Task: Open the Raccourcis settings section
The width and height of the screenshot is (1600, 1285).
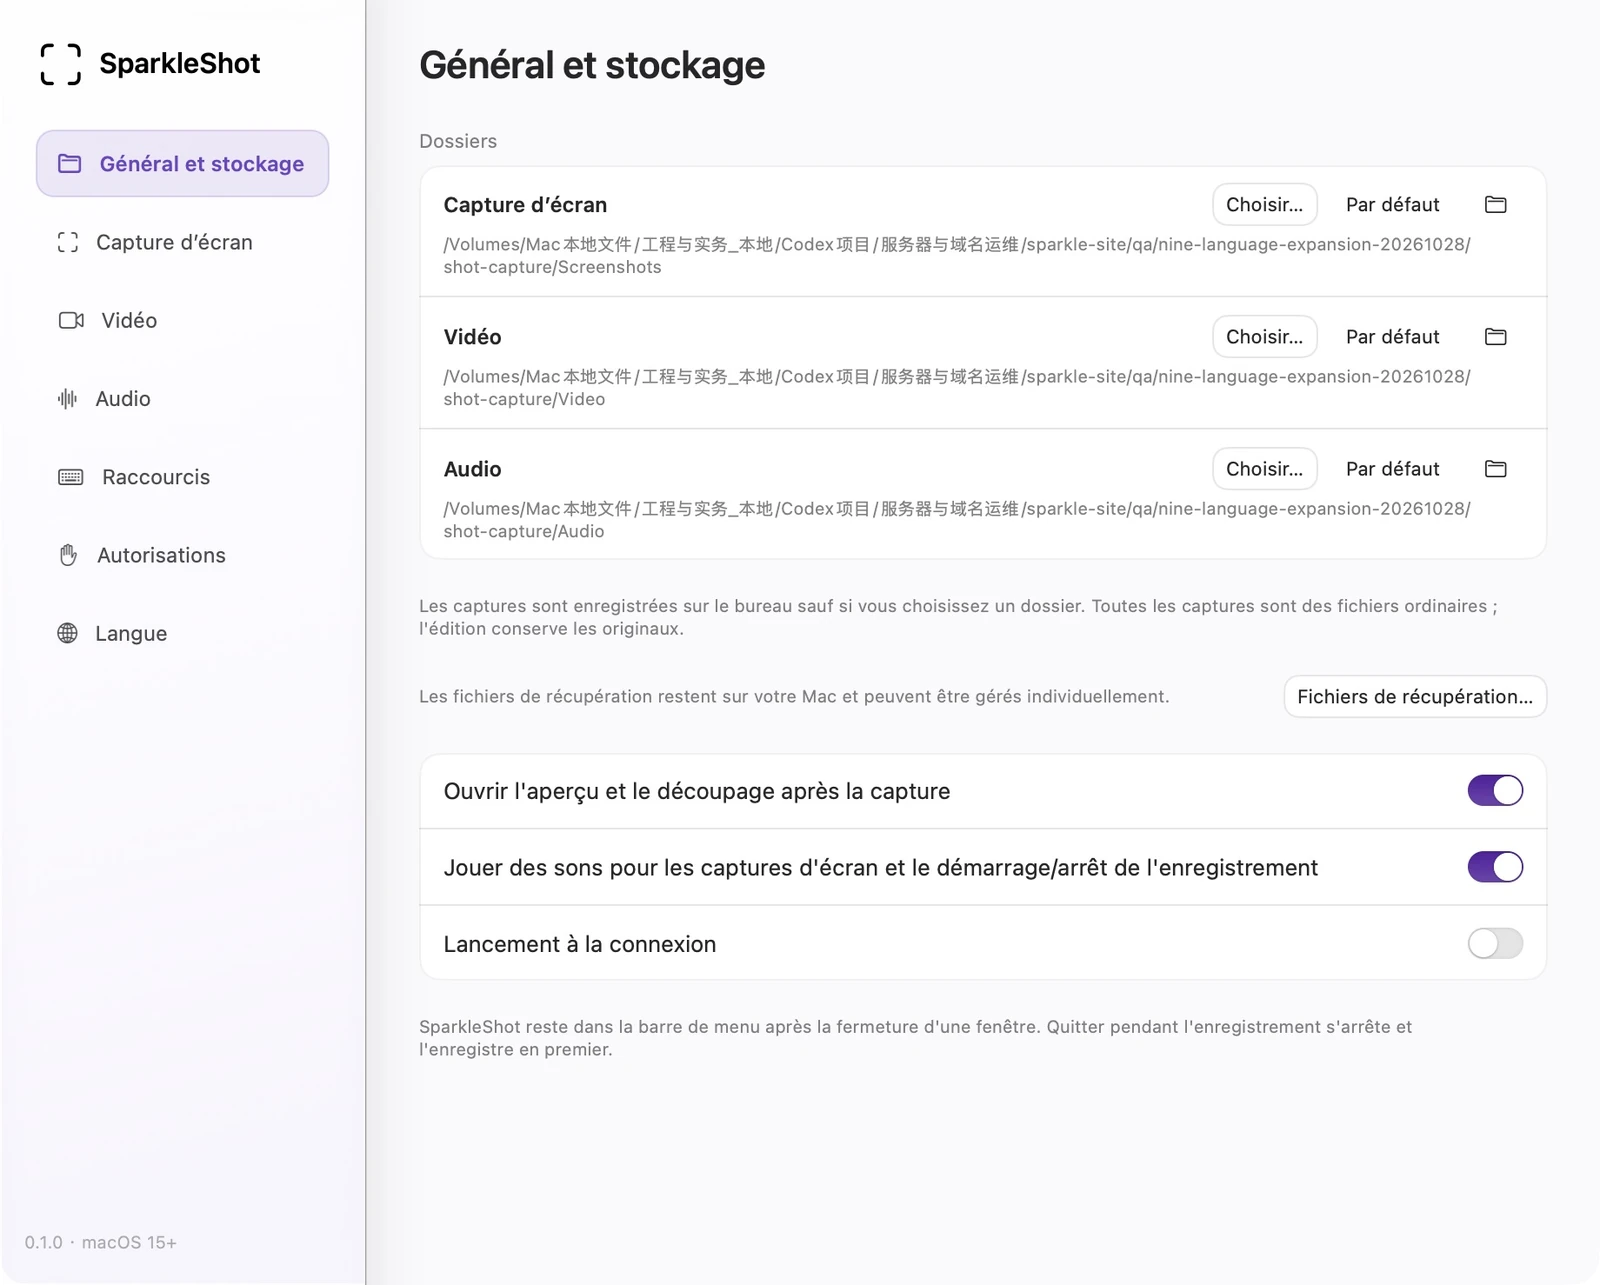Action: 183,477
